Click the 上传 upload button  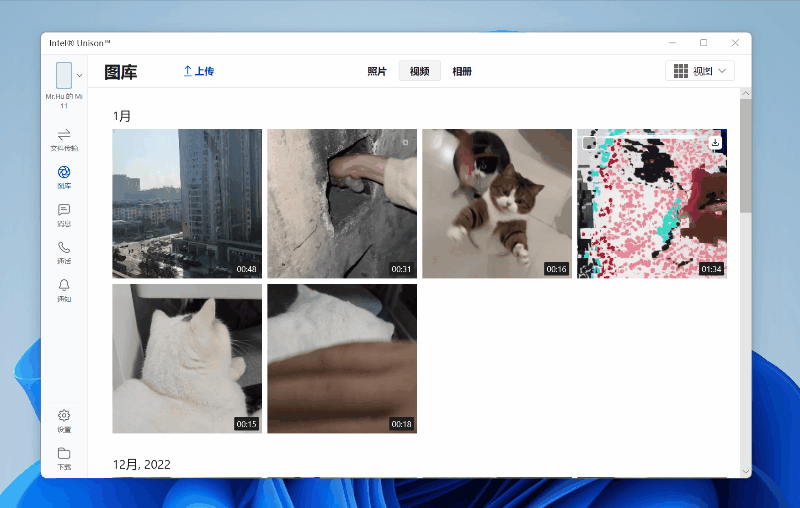(198, 71)
